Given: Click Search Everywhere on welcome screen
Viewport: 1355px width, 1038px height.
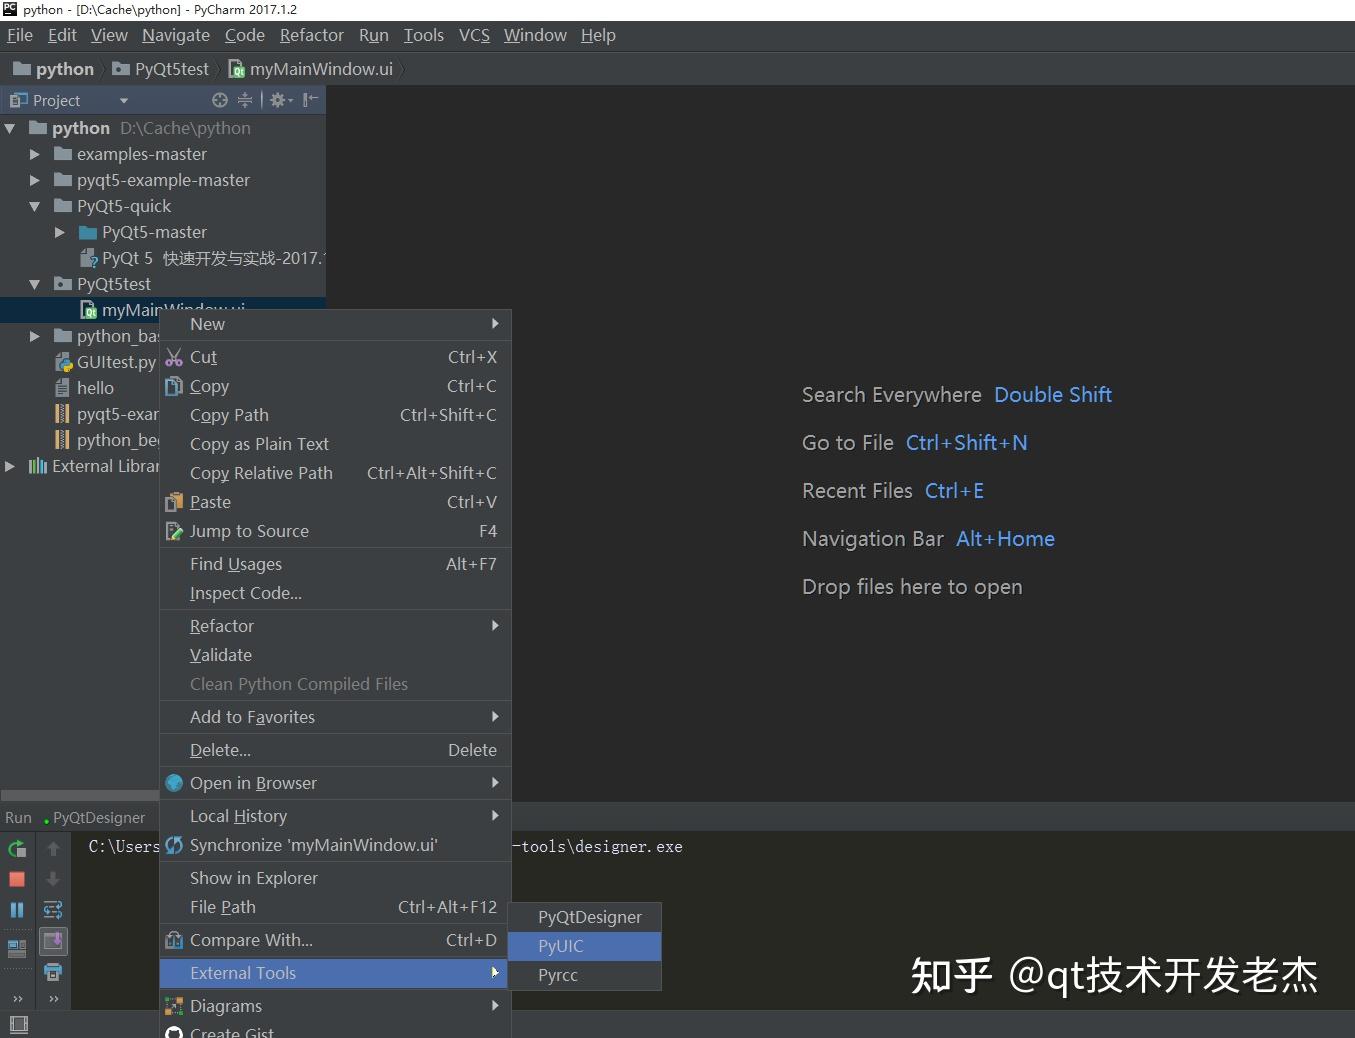Looking at the screenshot, I should coord(891,394).
